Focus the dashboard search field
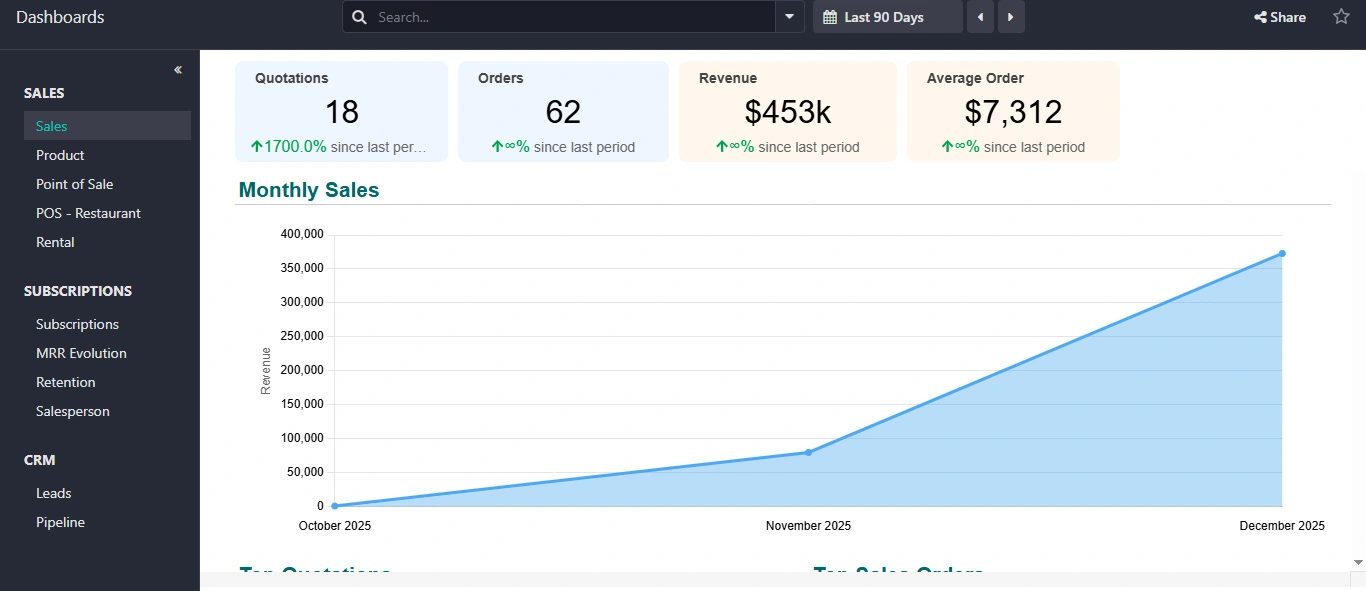The width and height of the screenshot is (1366, 591). pos(570,17)
